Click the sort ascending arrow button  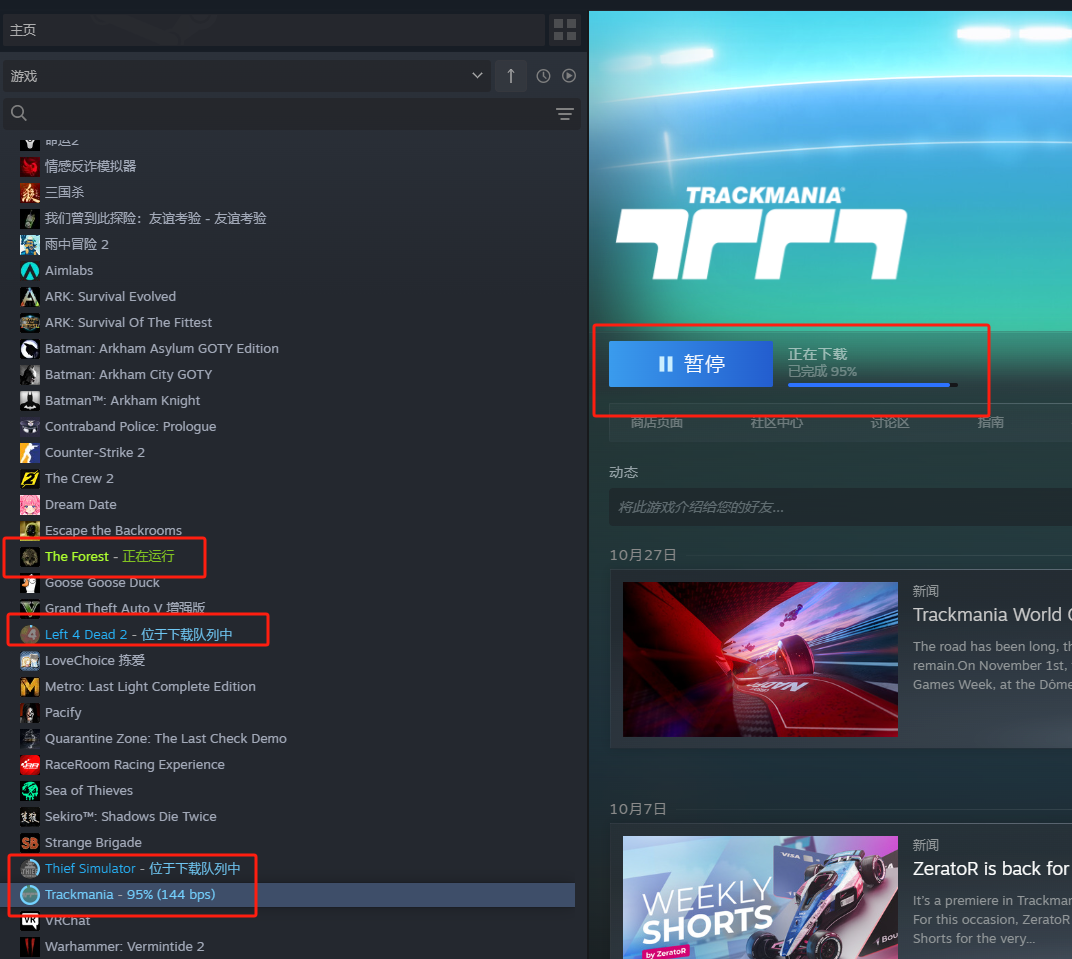pos(511,76)
